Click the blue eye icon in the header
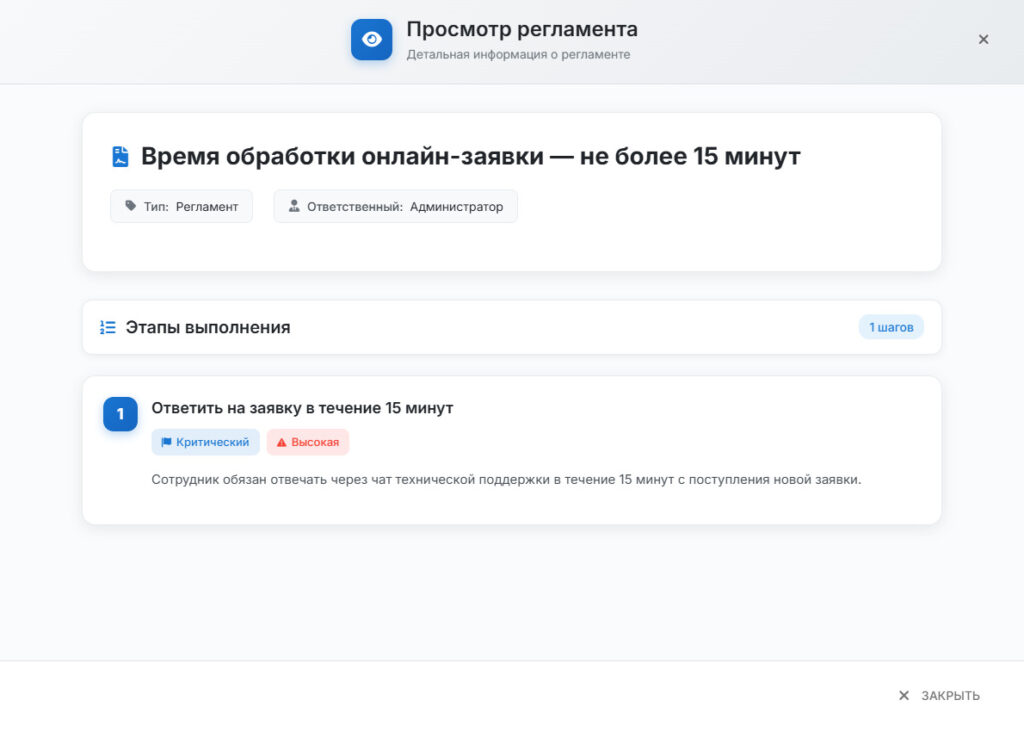The image size is (1024, 731). click(x=371, y=40)
